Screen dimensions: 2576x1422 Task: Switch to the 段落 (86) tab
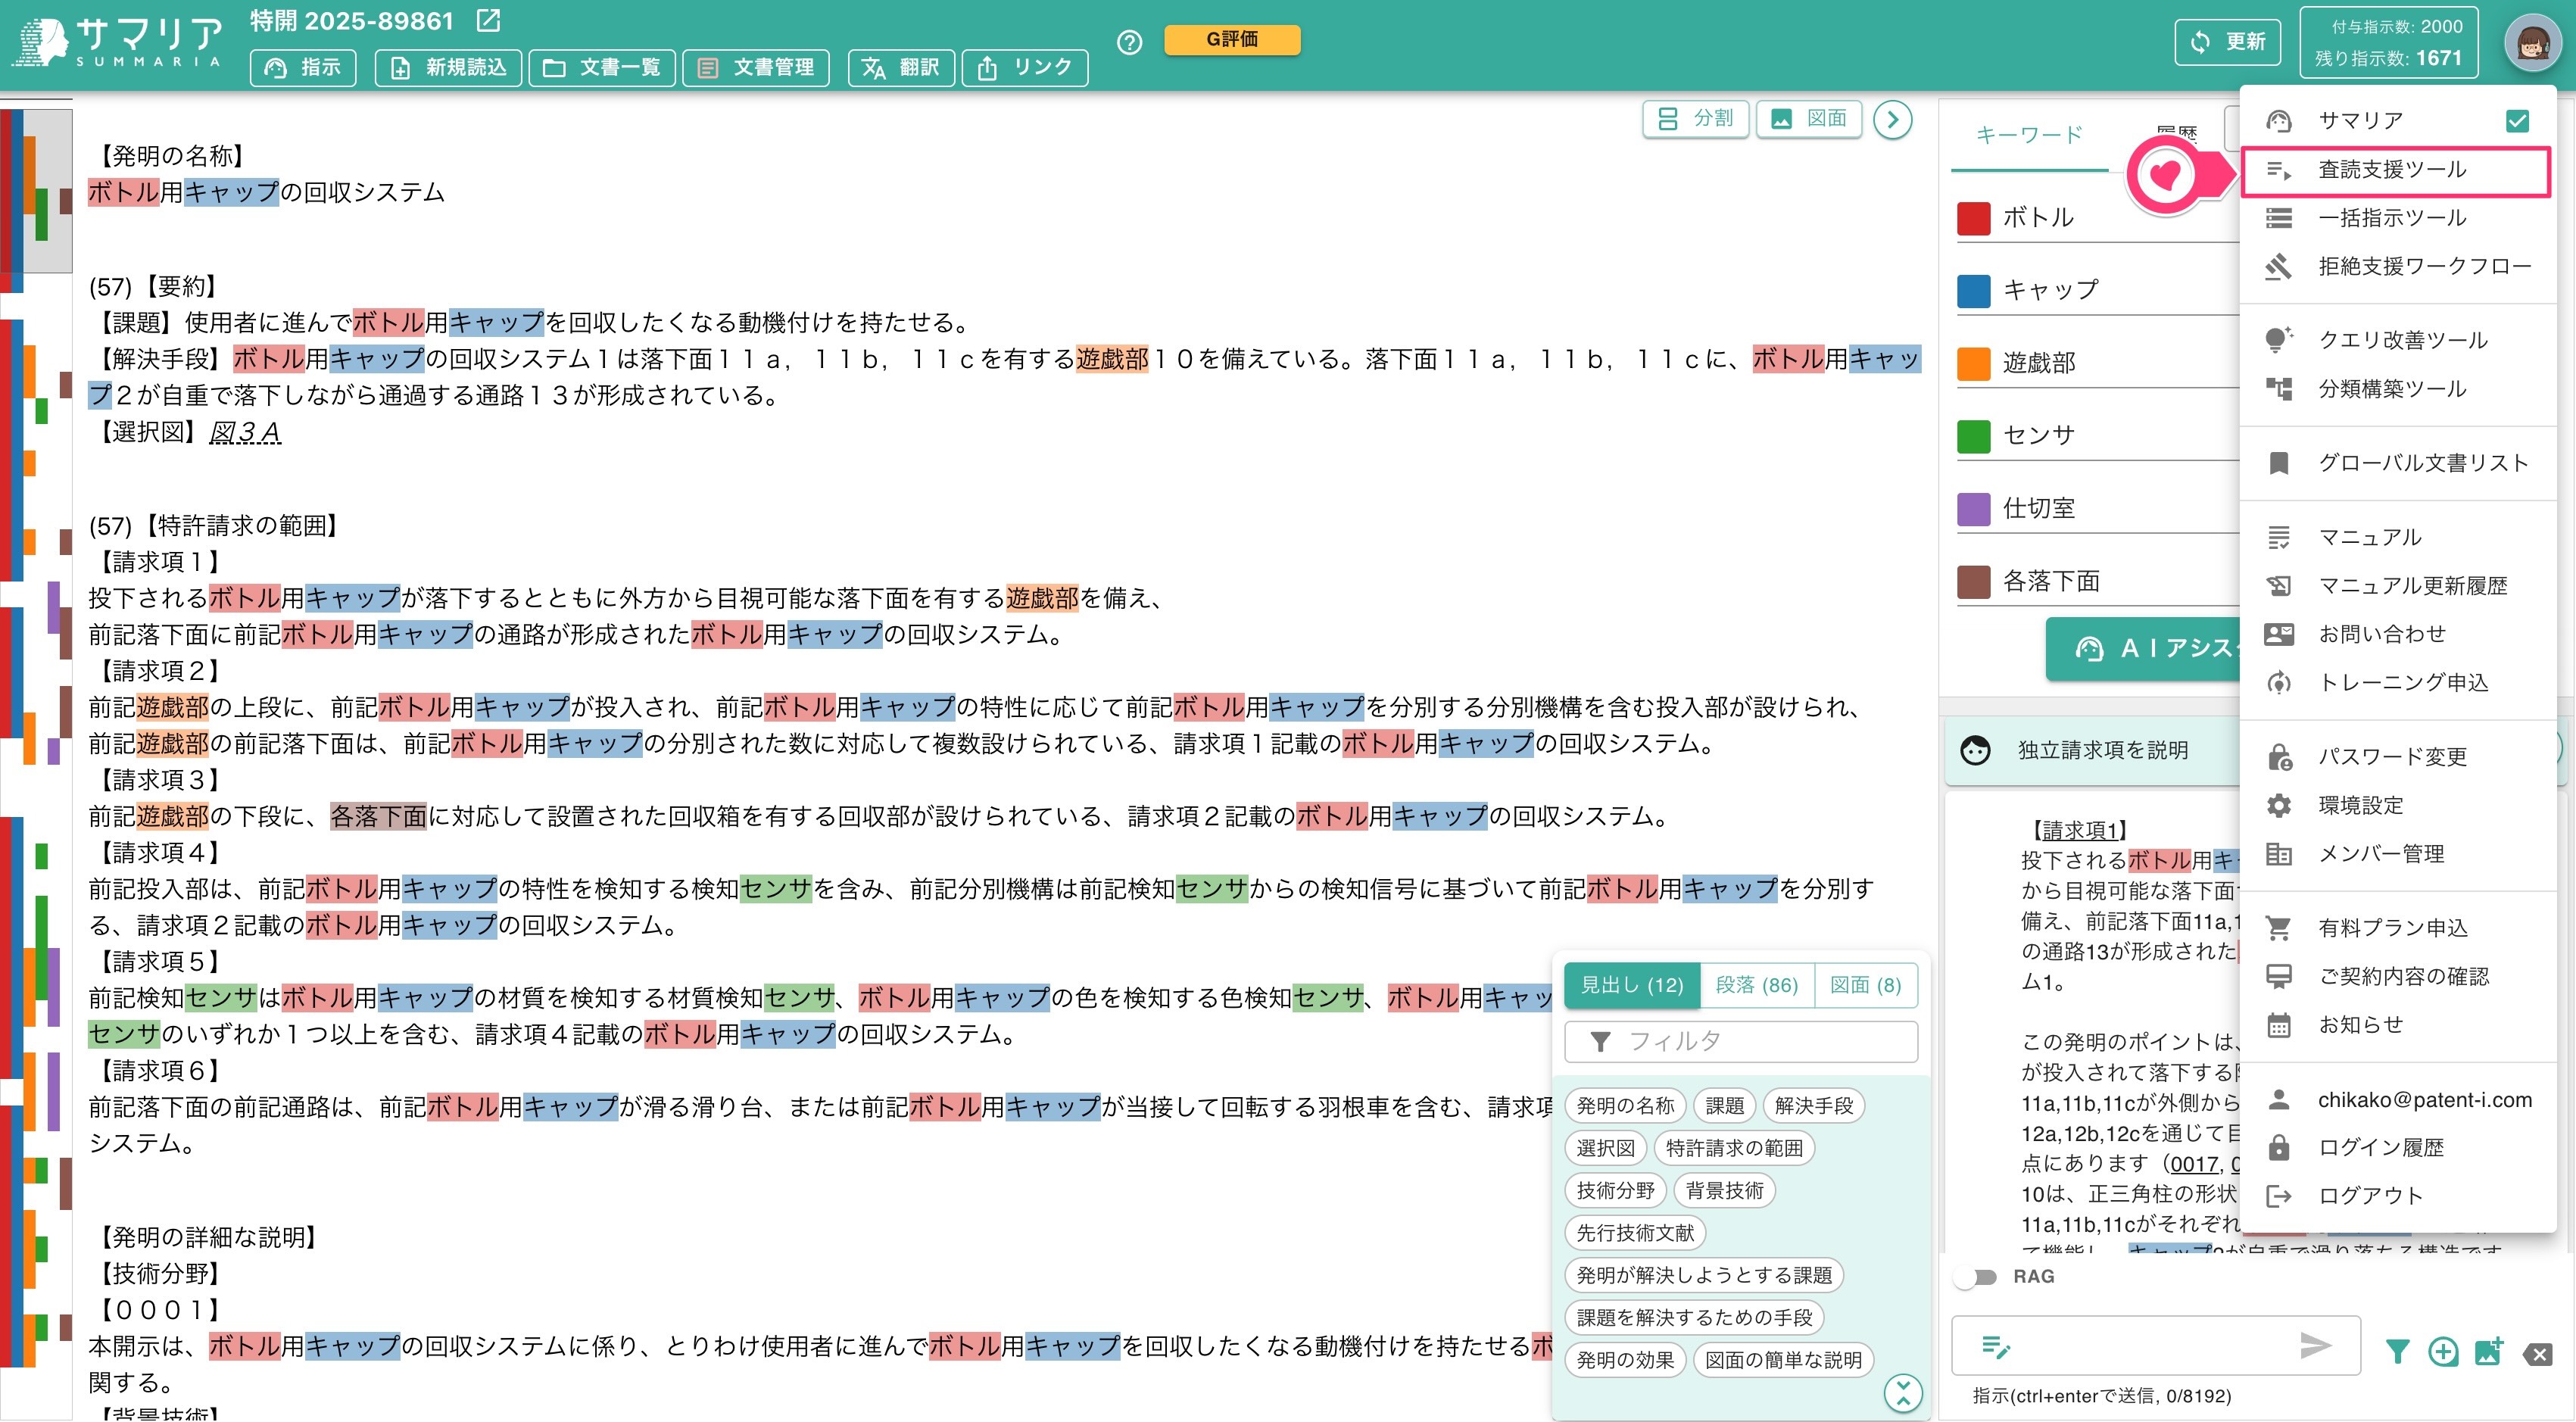pyautogui.click(x=1757, y=985)
